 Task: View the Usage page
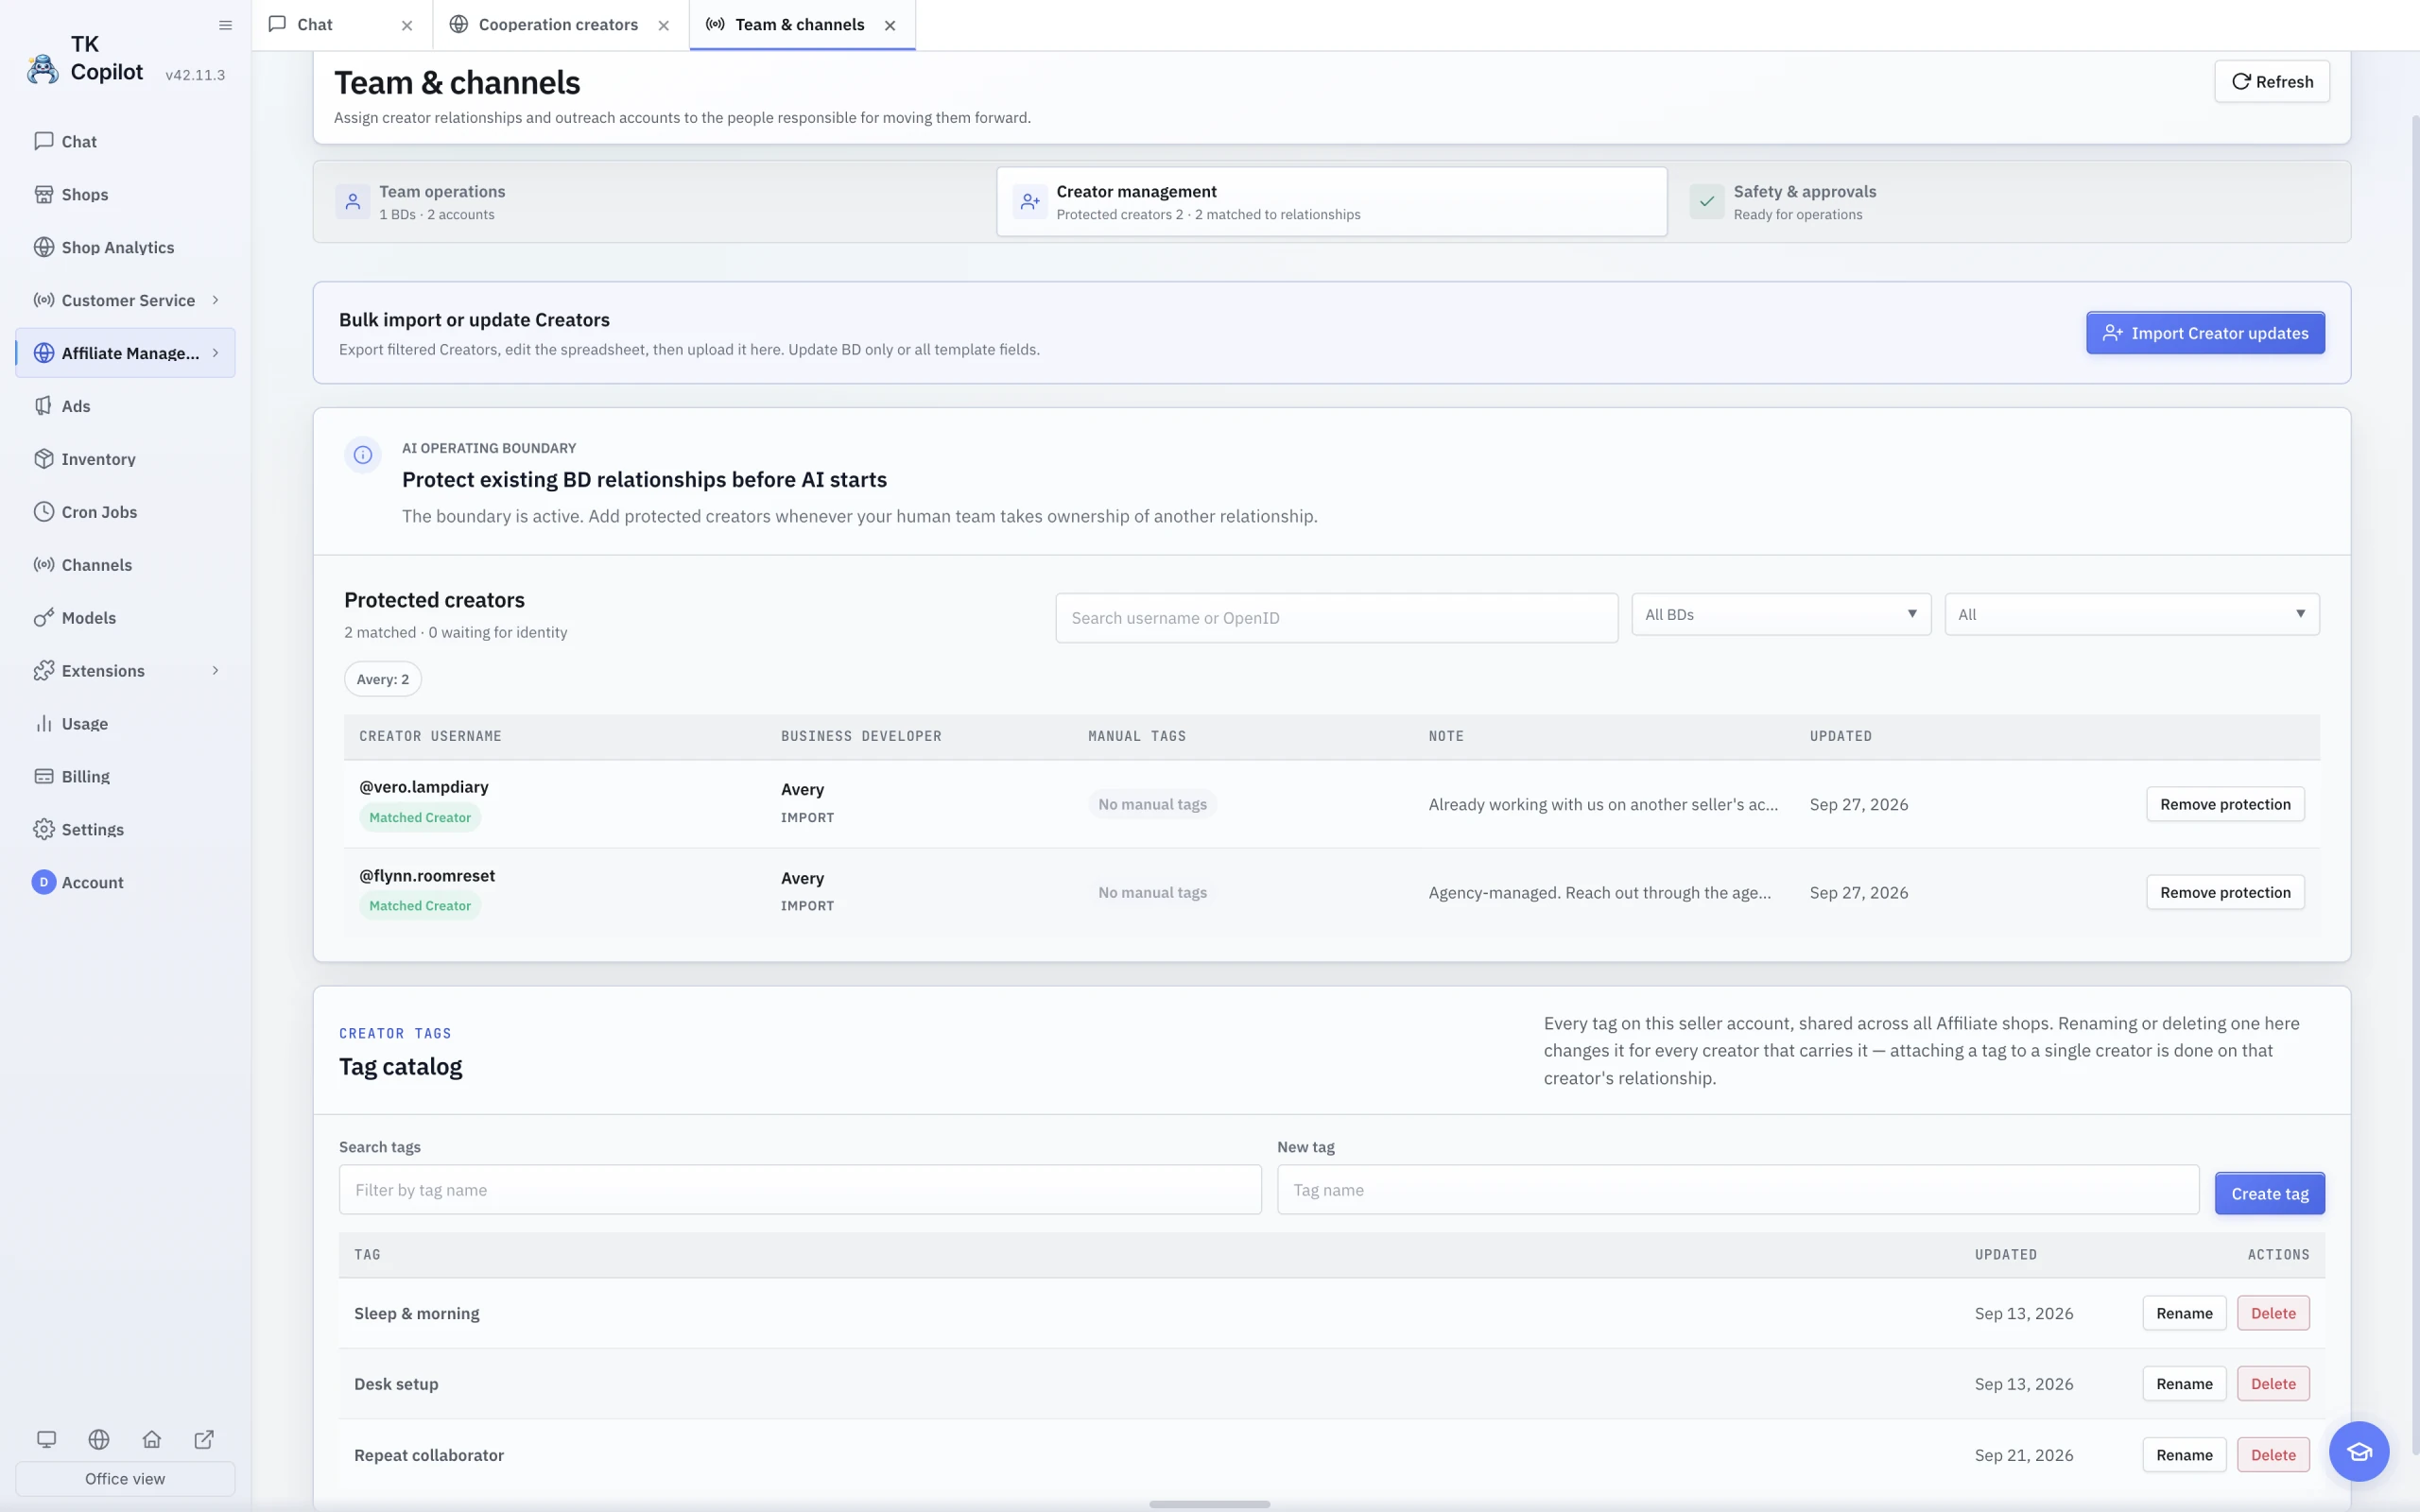tap(125, 724)
